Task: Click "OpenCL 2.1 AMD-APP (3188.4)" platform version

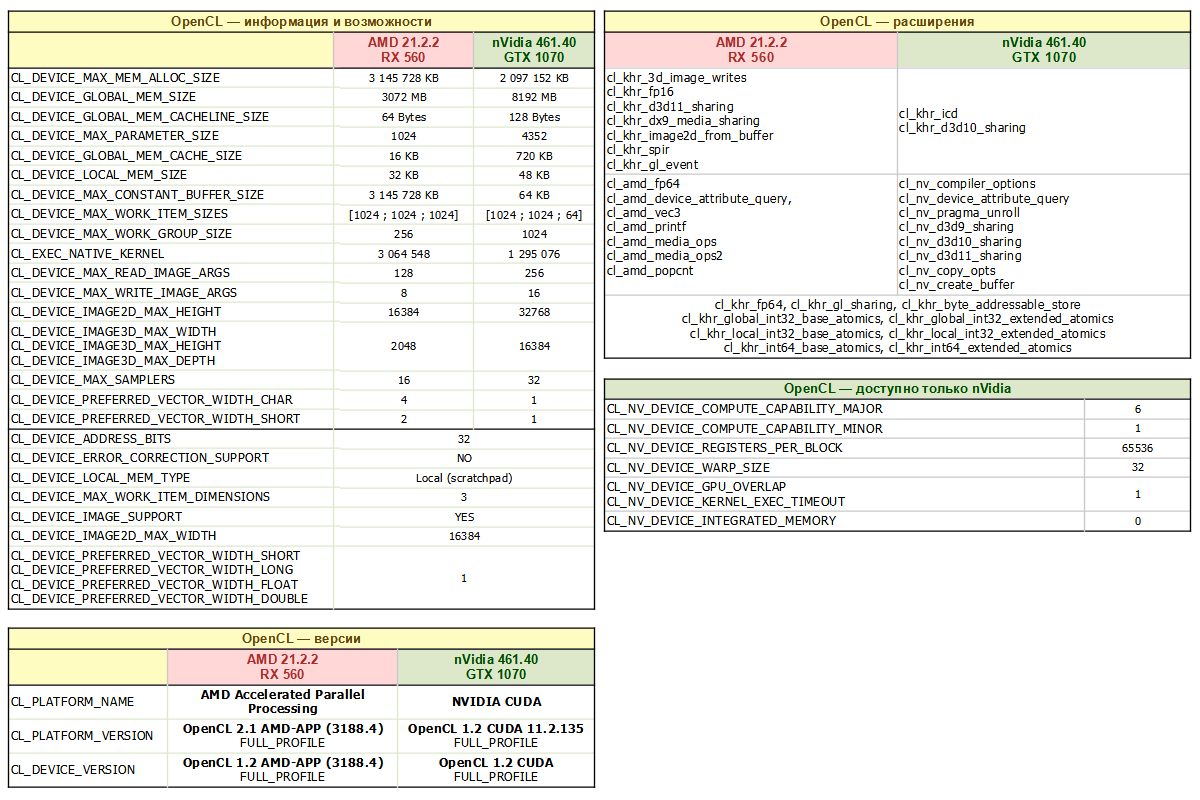Action: [282, 729]
